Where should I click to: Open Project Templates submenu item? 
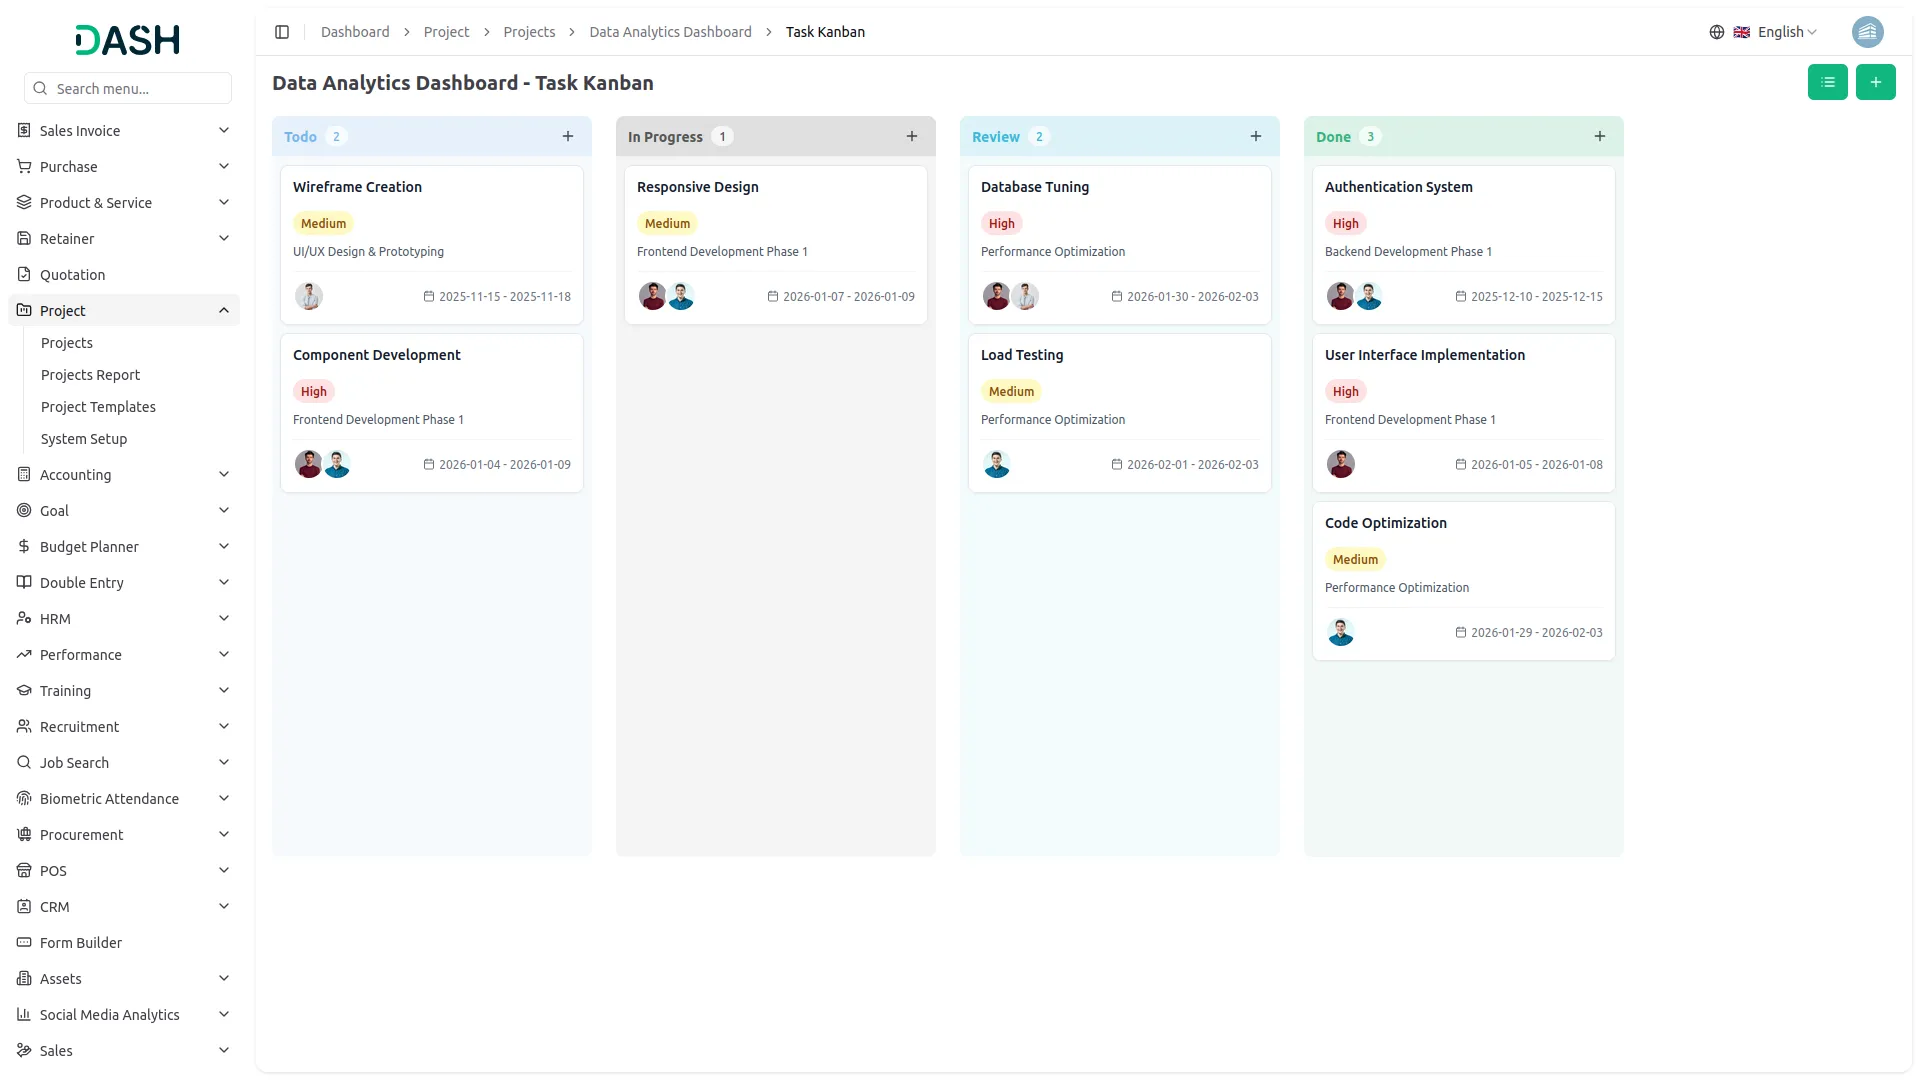point(98,407)
